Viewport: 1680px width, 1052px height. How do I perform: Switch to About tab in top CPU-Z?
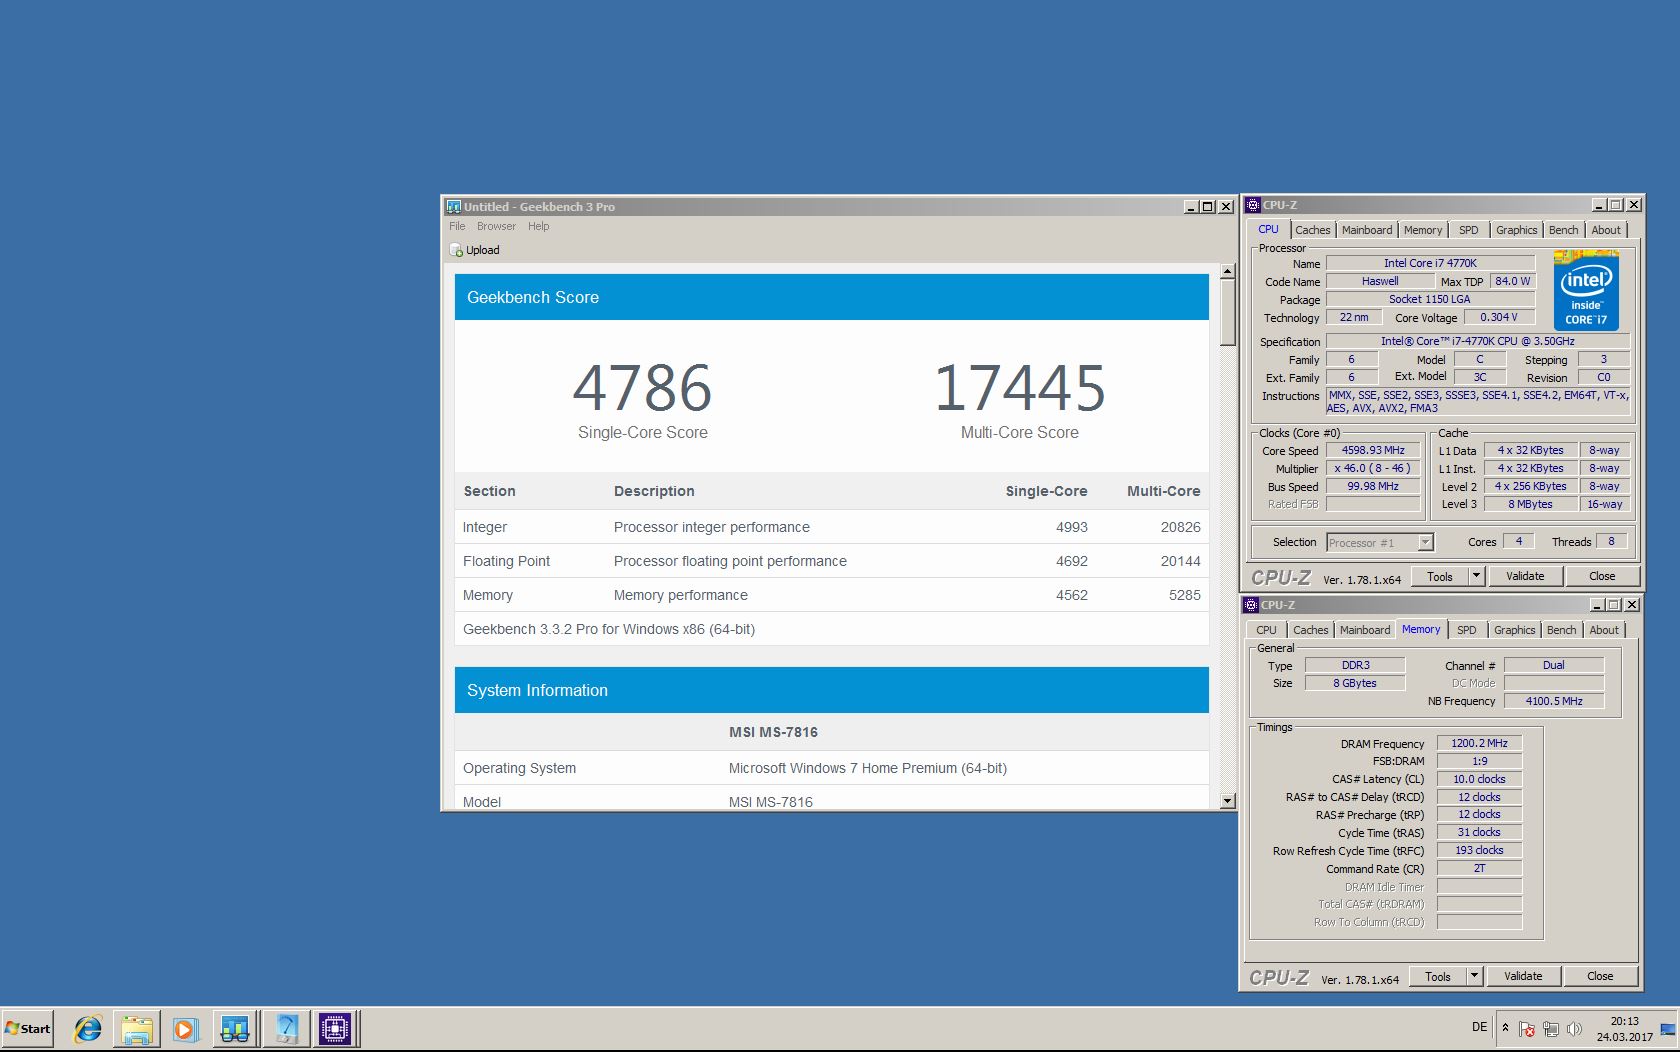point(1606,230)
